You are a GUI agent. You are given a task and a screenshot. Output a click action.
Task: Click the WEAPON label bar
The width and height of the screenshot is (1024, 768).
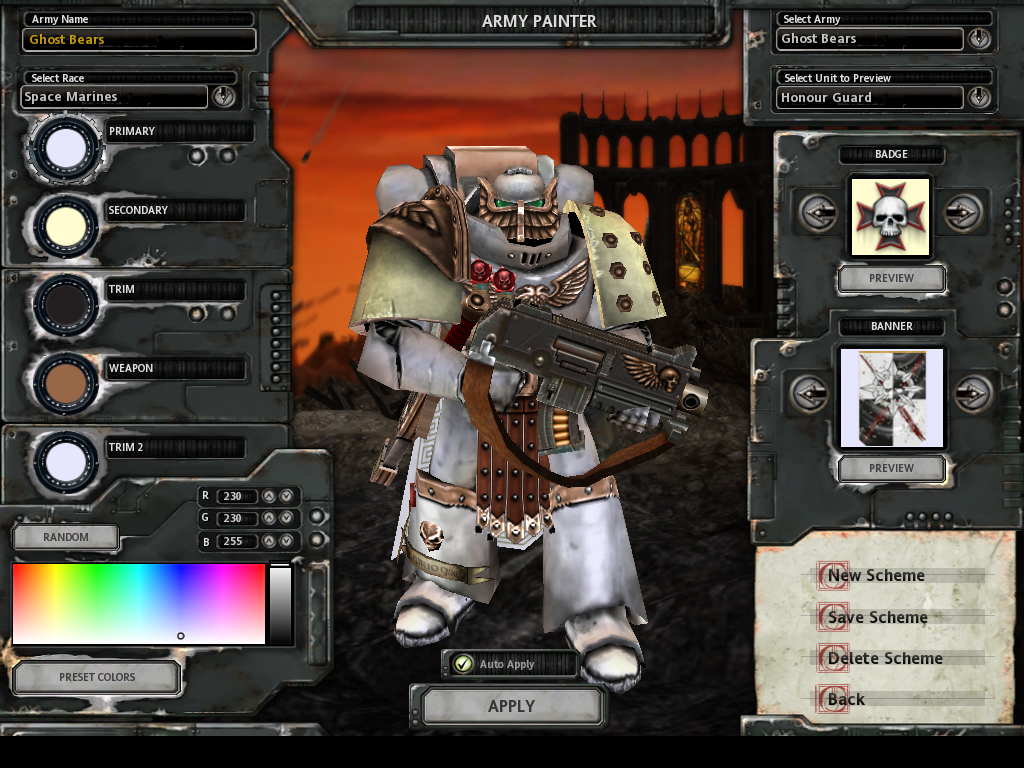click(x=176, y=368)
